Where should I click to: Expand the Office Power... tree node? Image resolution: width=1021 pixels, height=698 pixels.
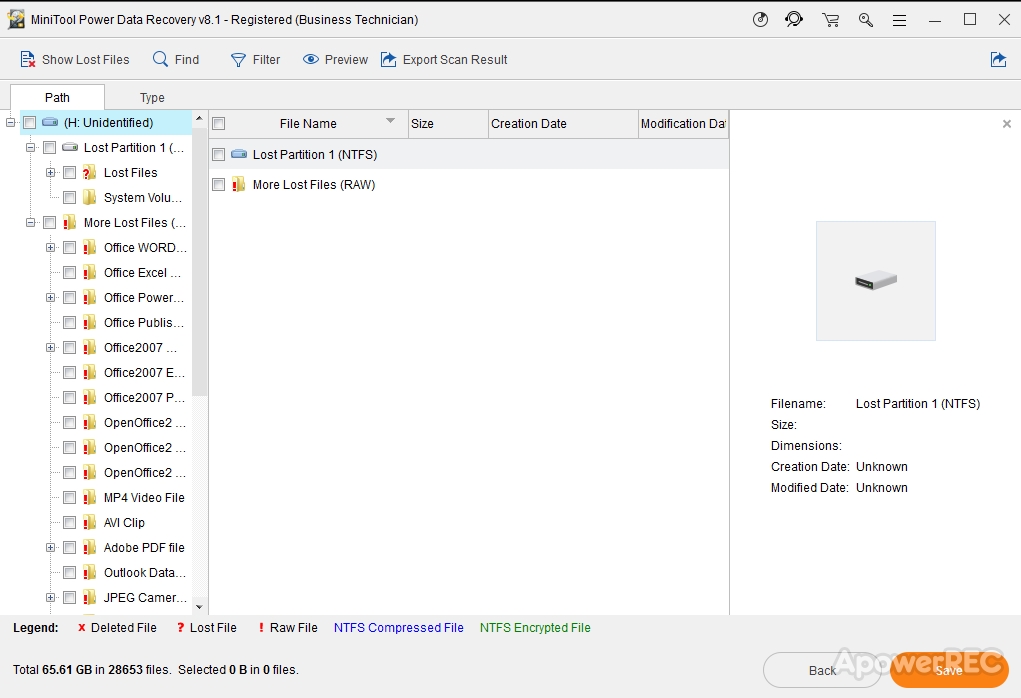[50, 298]
